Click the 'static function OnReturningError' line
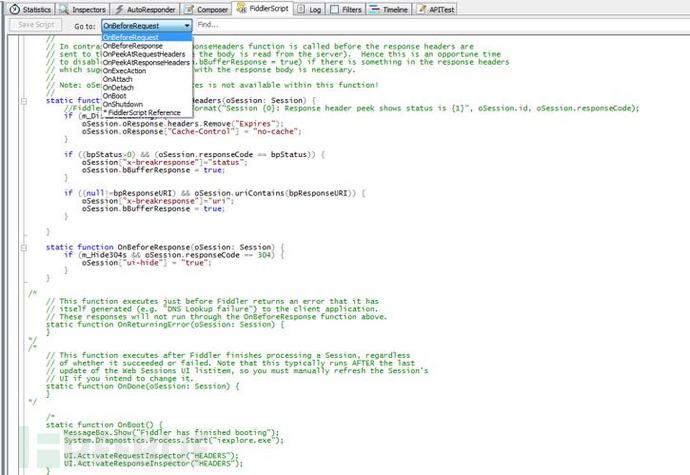This screenshot has height=475, width=690. (x=165, y=324)
